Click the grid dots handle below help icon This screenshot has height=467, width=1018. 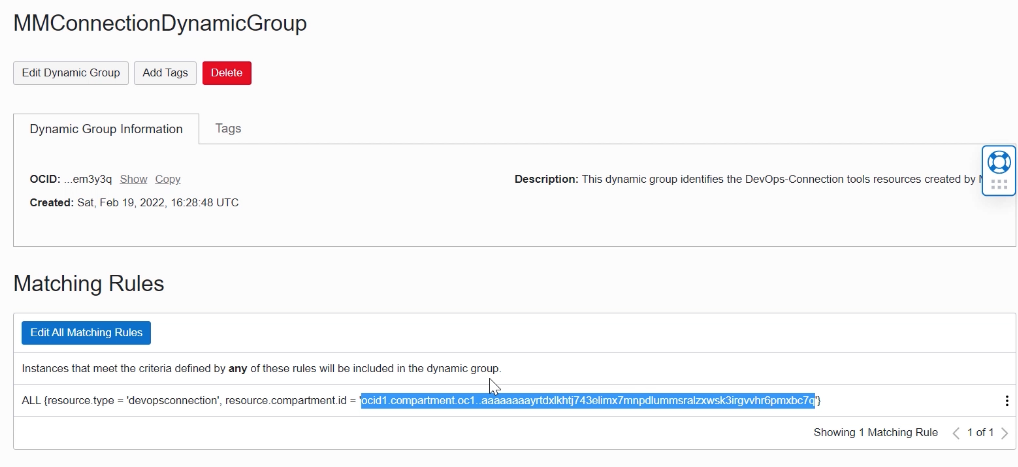point(998,185)
